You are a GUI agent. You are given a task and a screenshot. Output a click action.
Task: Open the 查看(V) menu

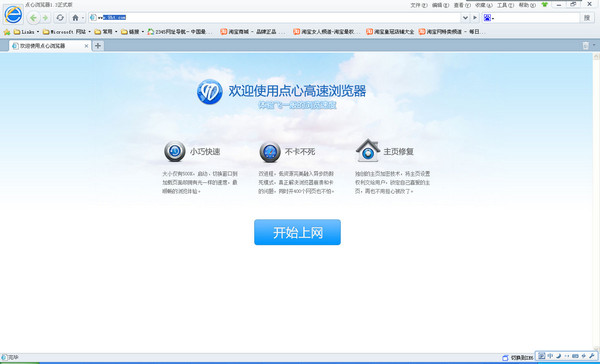click(x=462, y=5)
